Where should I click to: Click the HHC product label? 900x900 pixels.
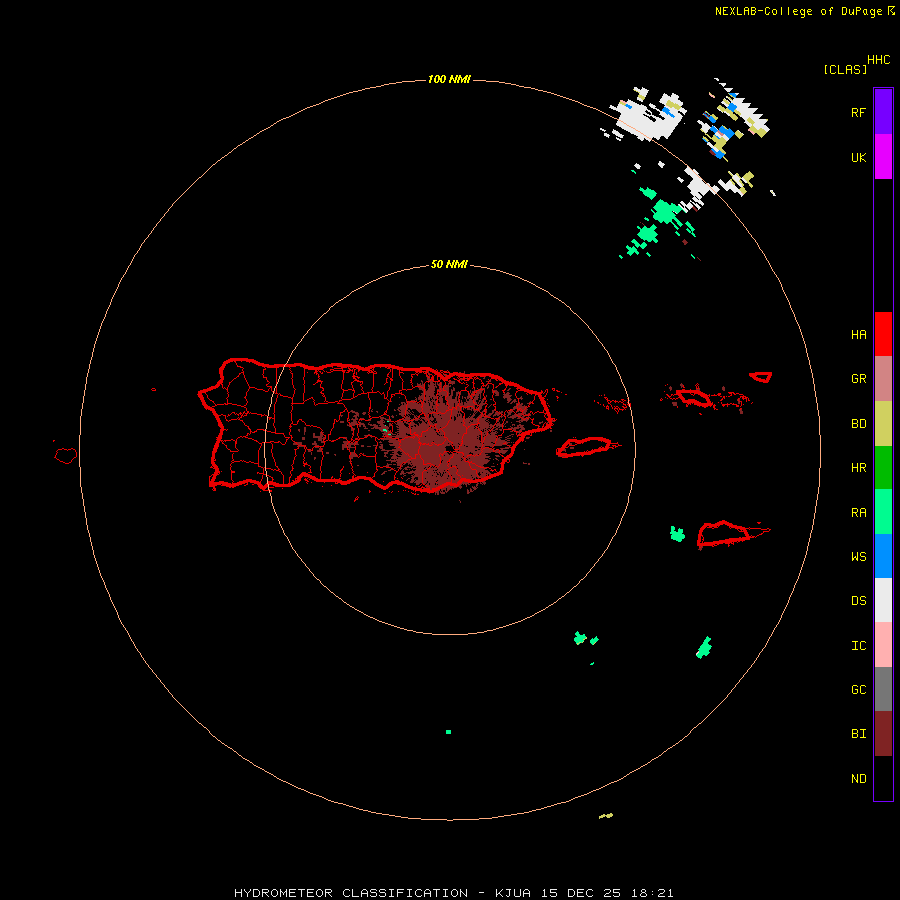coord(878,60)
